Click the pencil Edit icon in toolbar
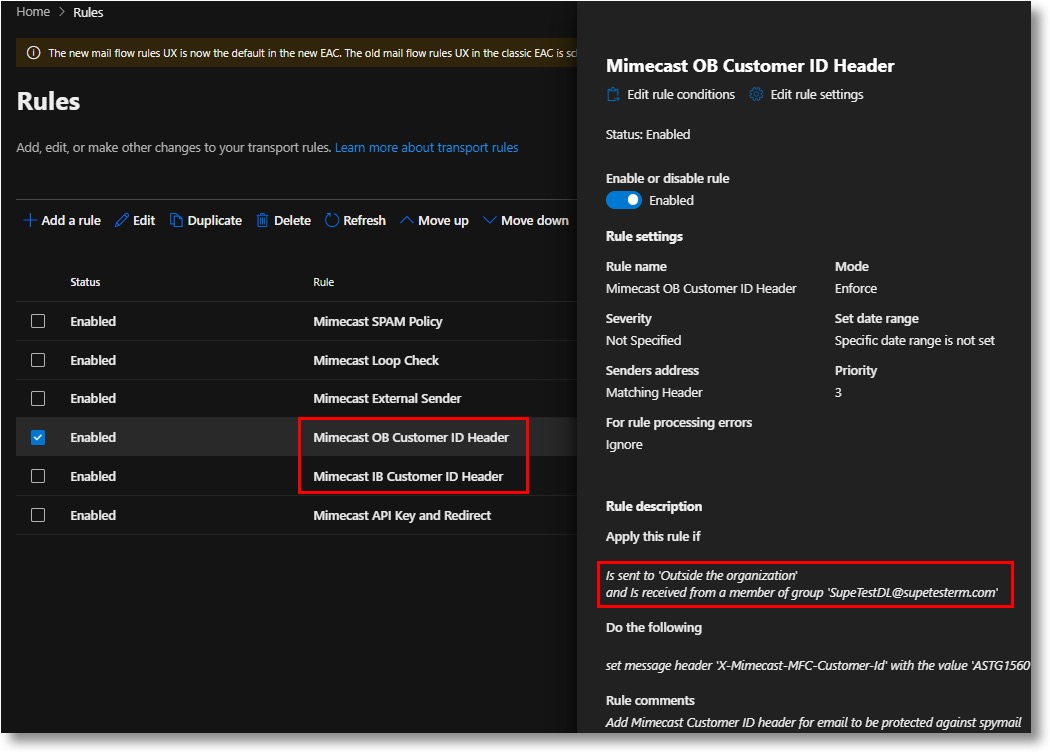Screen dimensions: 1050x752 click(122, 221)
